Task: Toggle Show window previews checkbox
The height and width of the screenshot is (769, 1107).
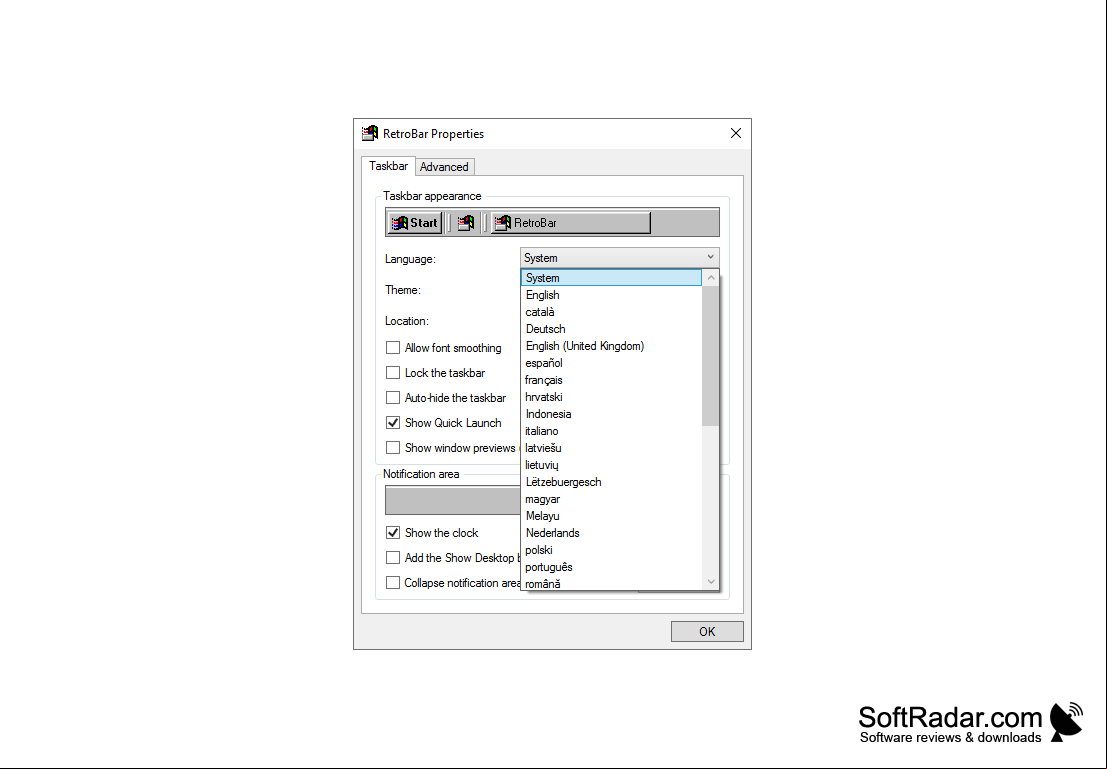Action: [x=393, y=448]
